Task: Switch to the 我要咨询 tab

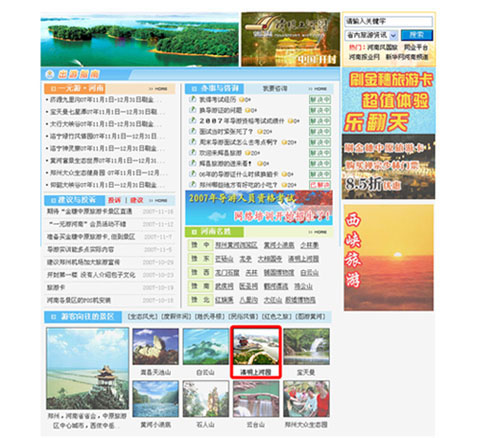Action: 275,89
